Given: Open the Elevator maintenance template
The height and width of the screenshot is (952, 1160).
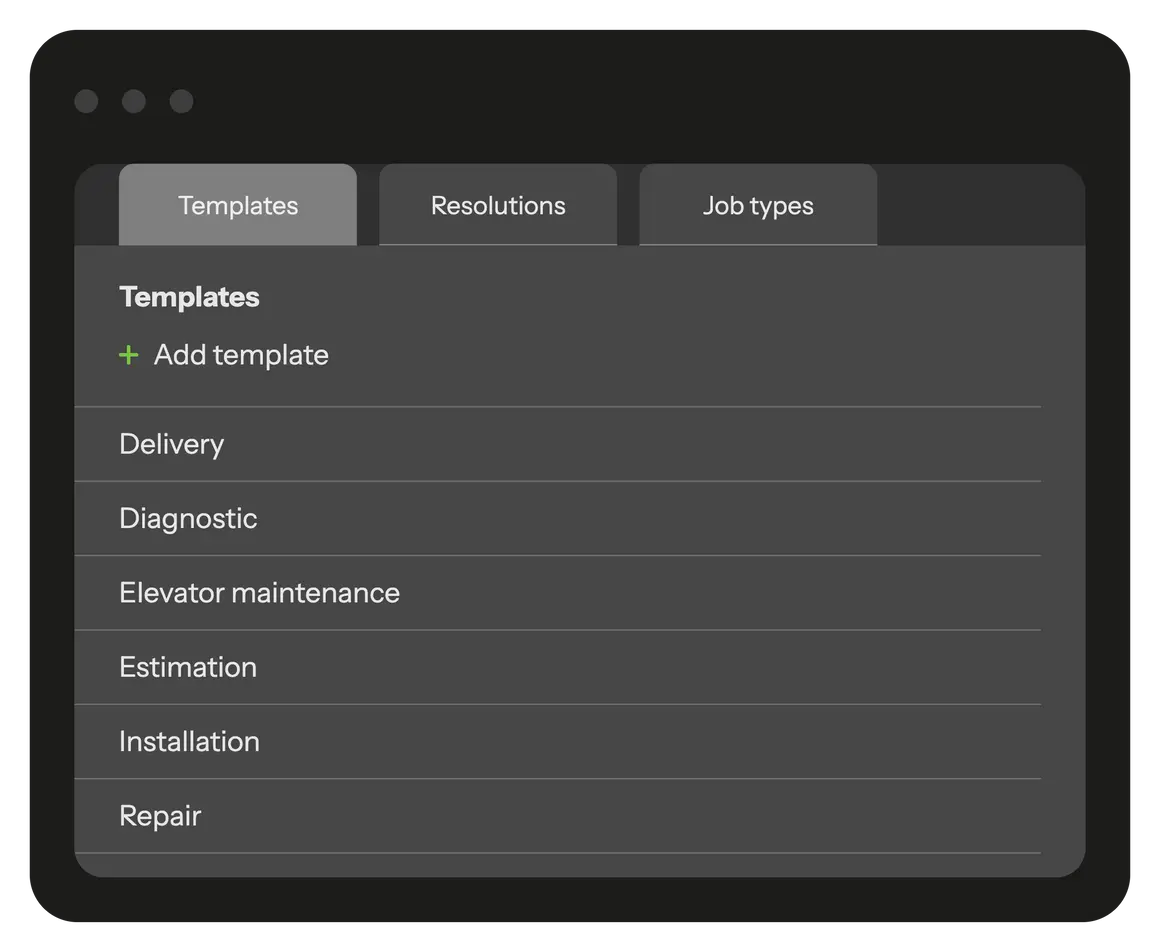Looking at the screenshot, I should click(x=259, y=593).
